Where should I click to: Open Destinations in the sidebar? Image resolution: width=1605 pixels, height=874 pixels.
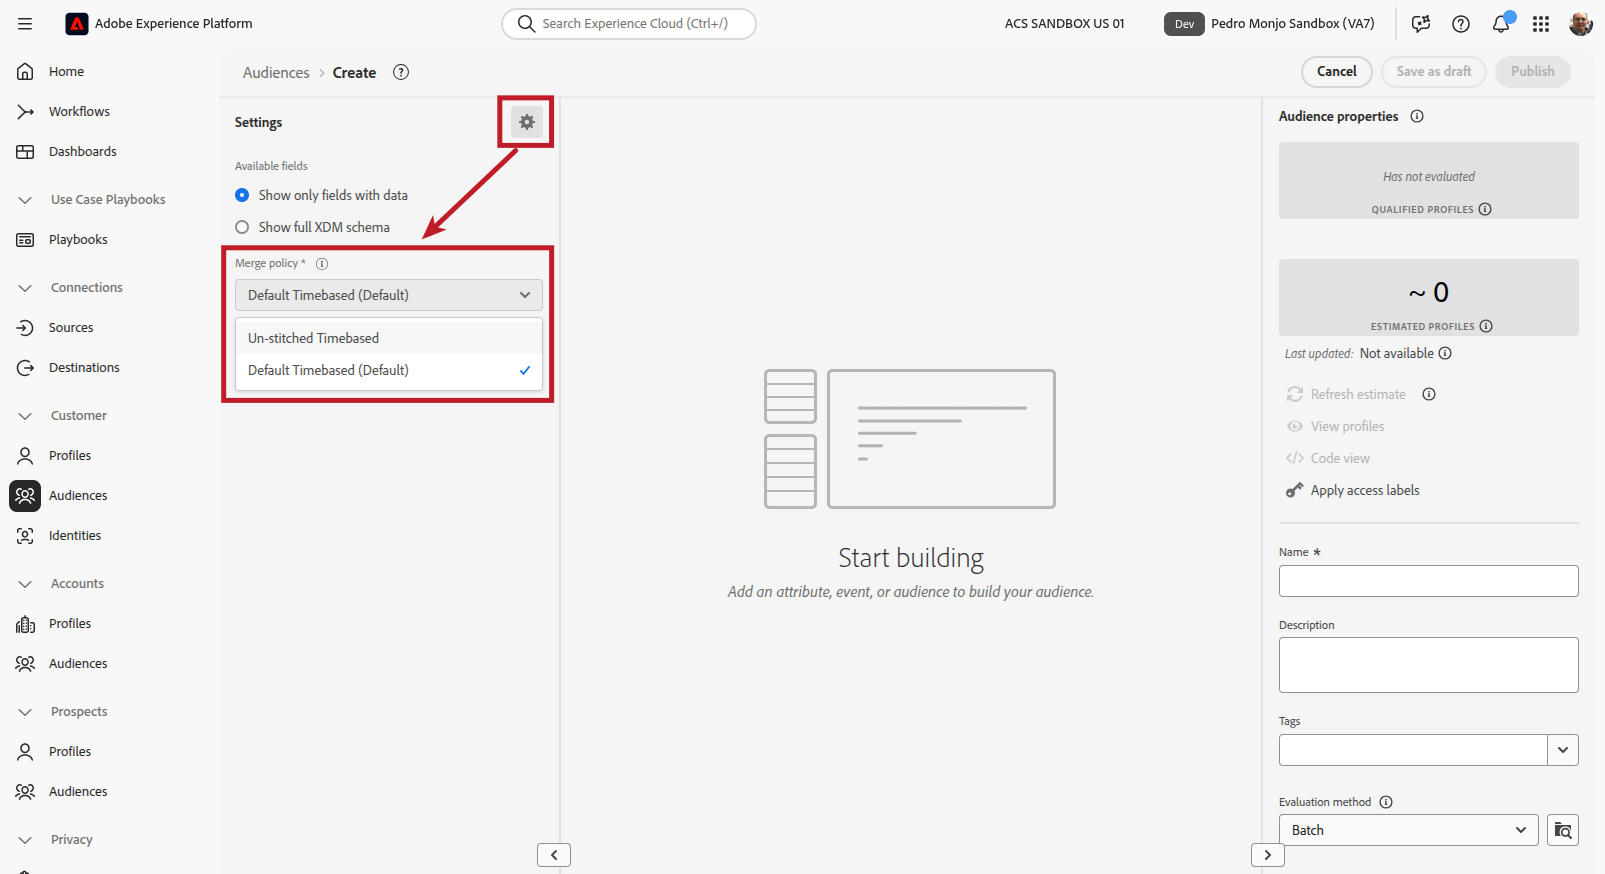pyautogui.click(x=84, y=368)
